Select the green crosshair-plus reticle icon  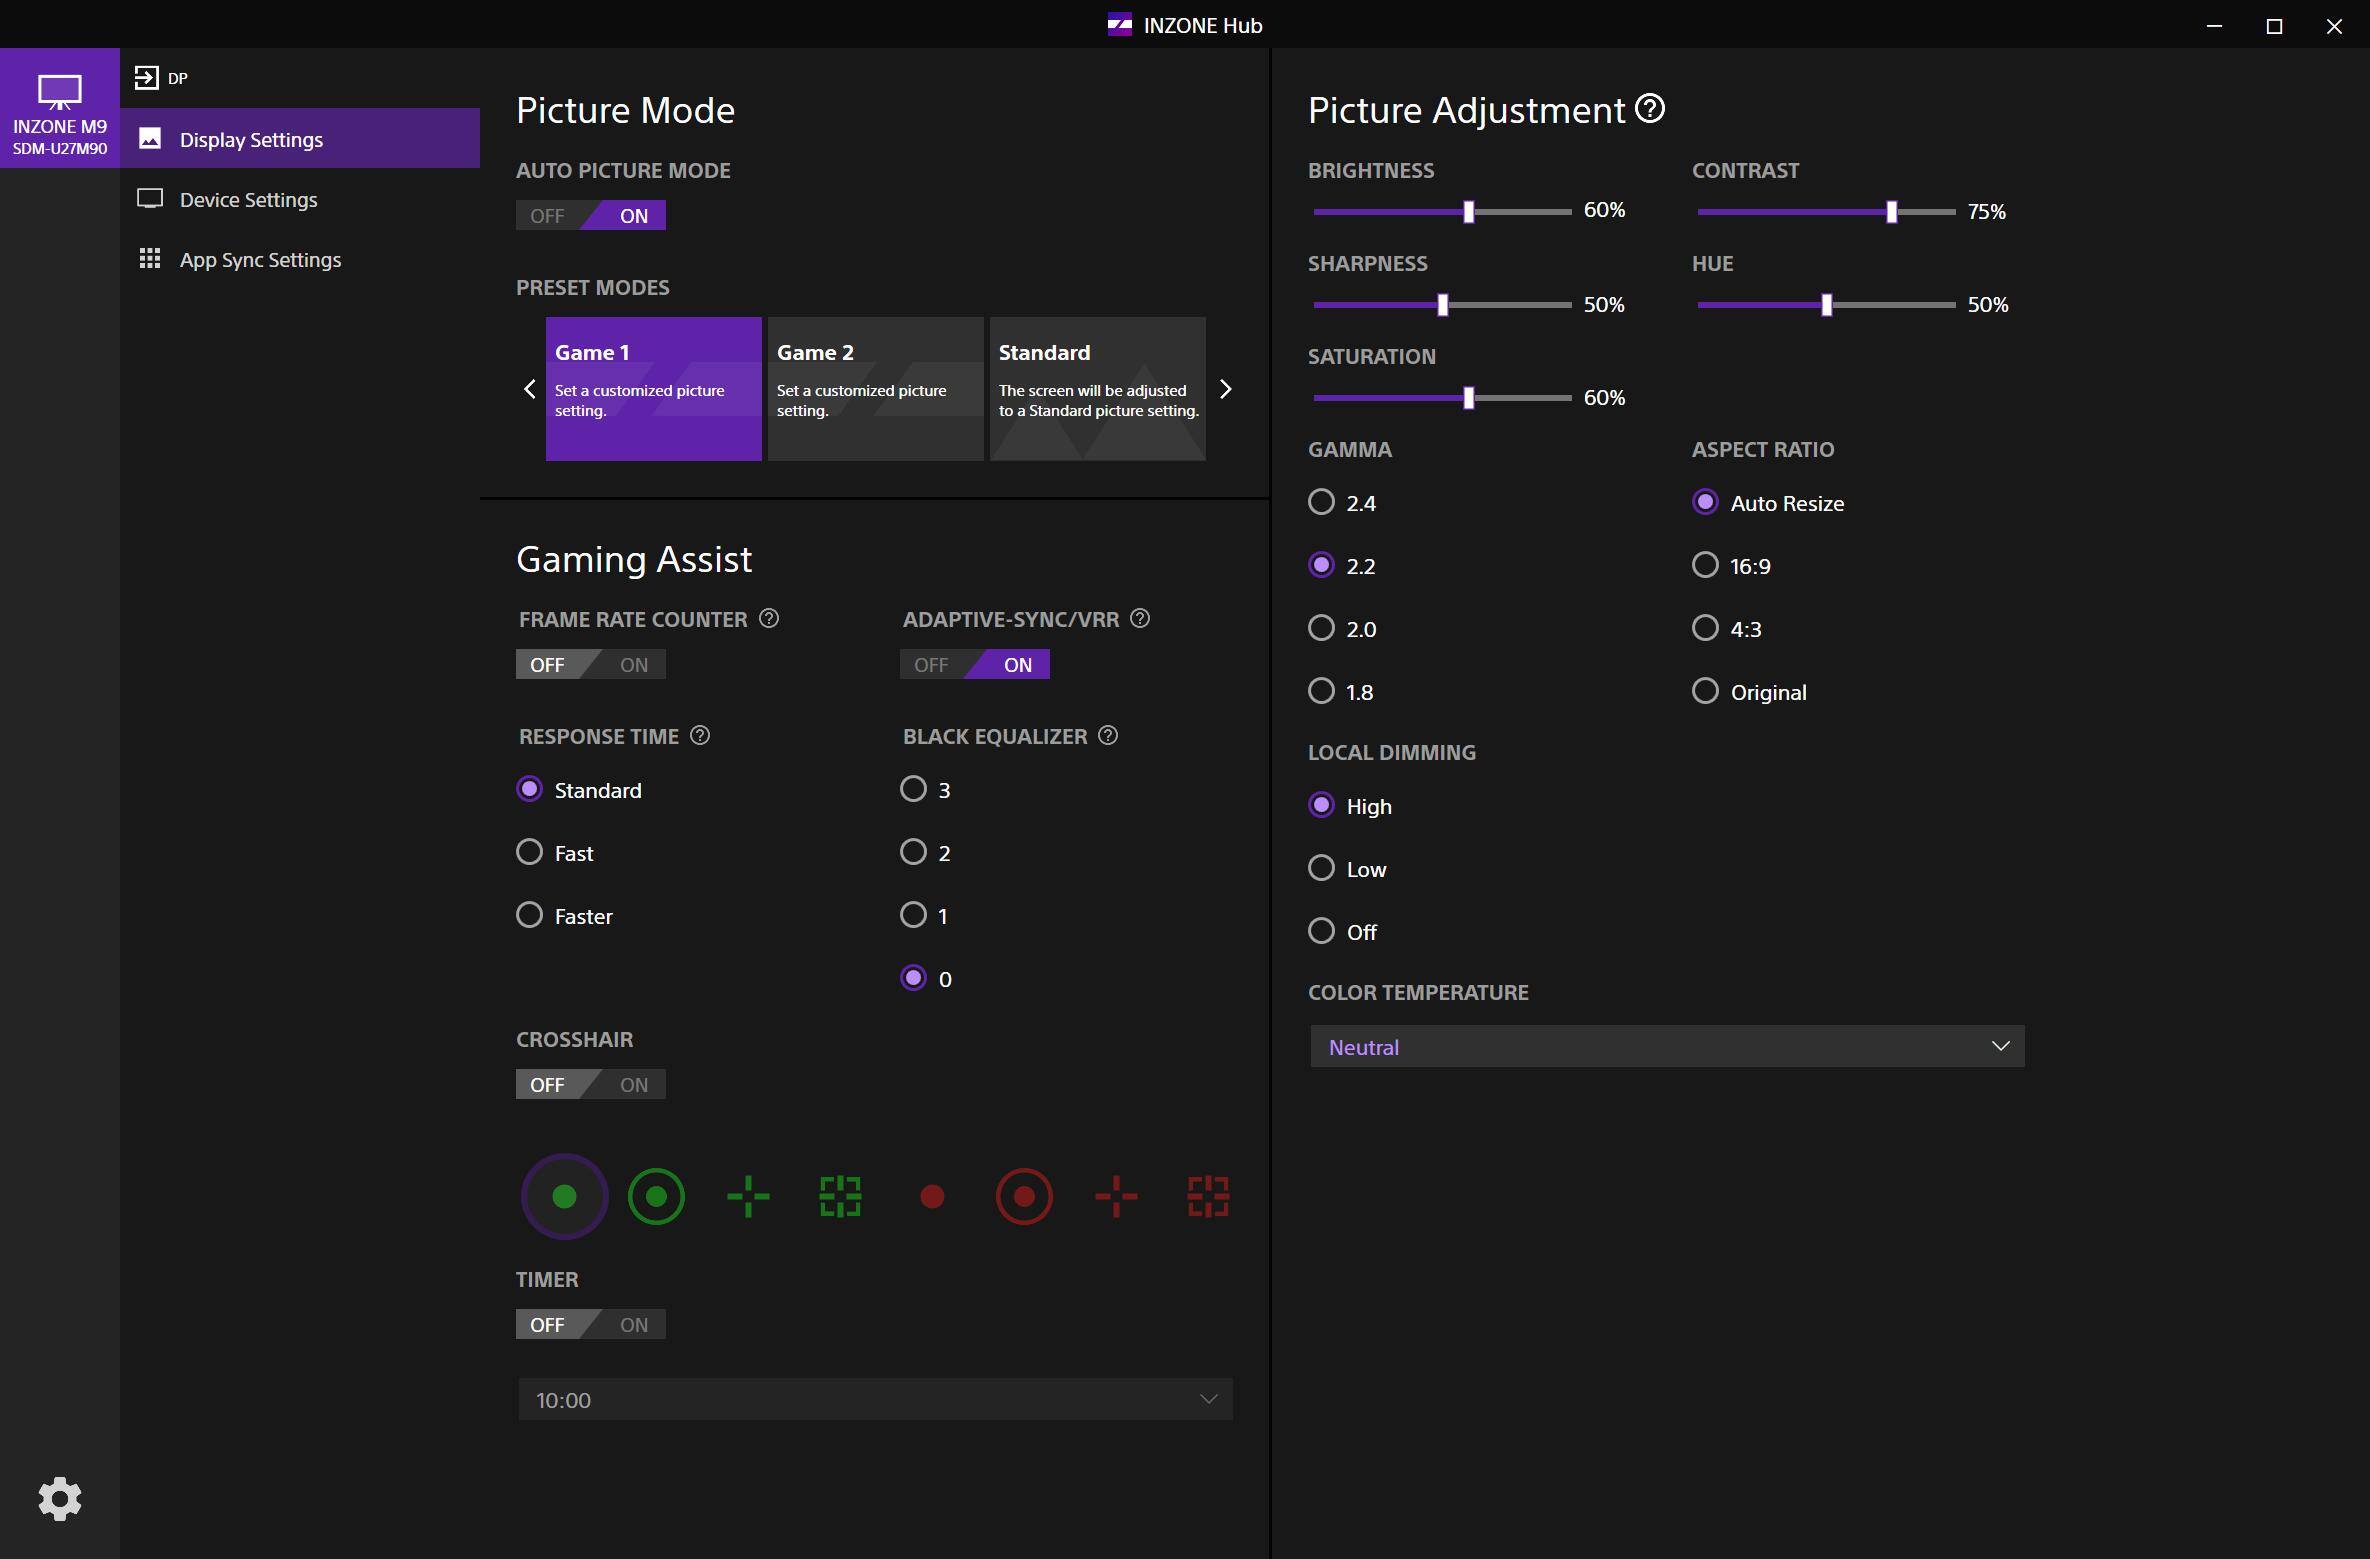pos(748,1196)
